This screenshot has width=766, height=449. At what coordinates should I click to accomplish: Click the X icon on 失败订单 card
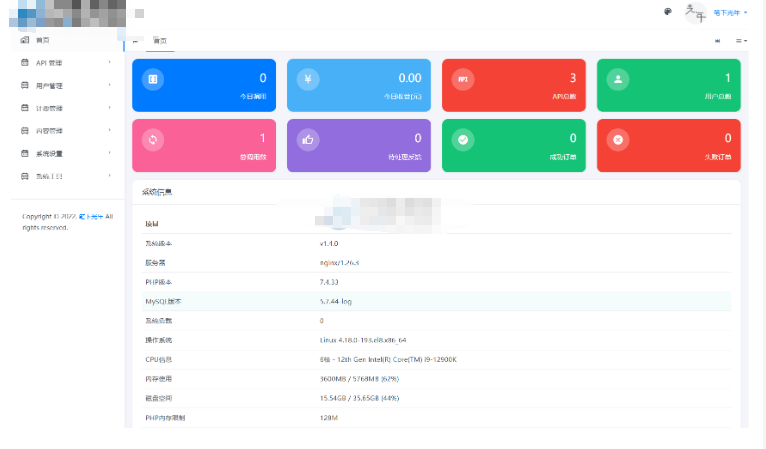pyautogui.click(x=618, y=140)
